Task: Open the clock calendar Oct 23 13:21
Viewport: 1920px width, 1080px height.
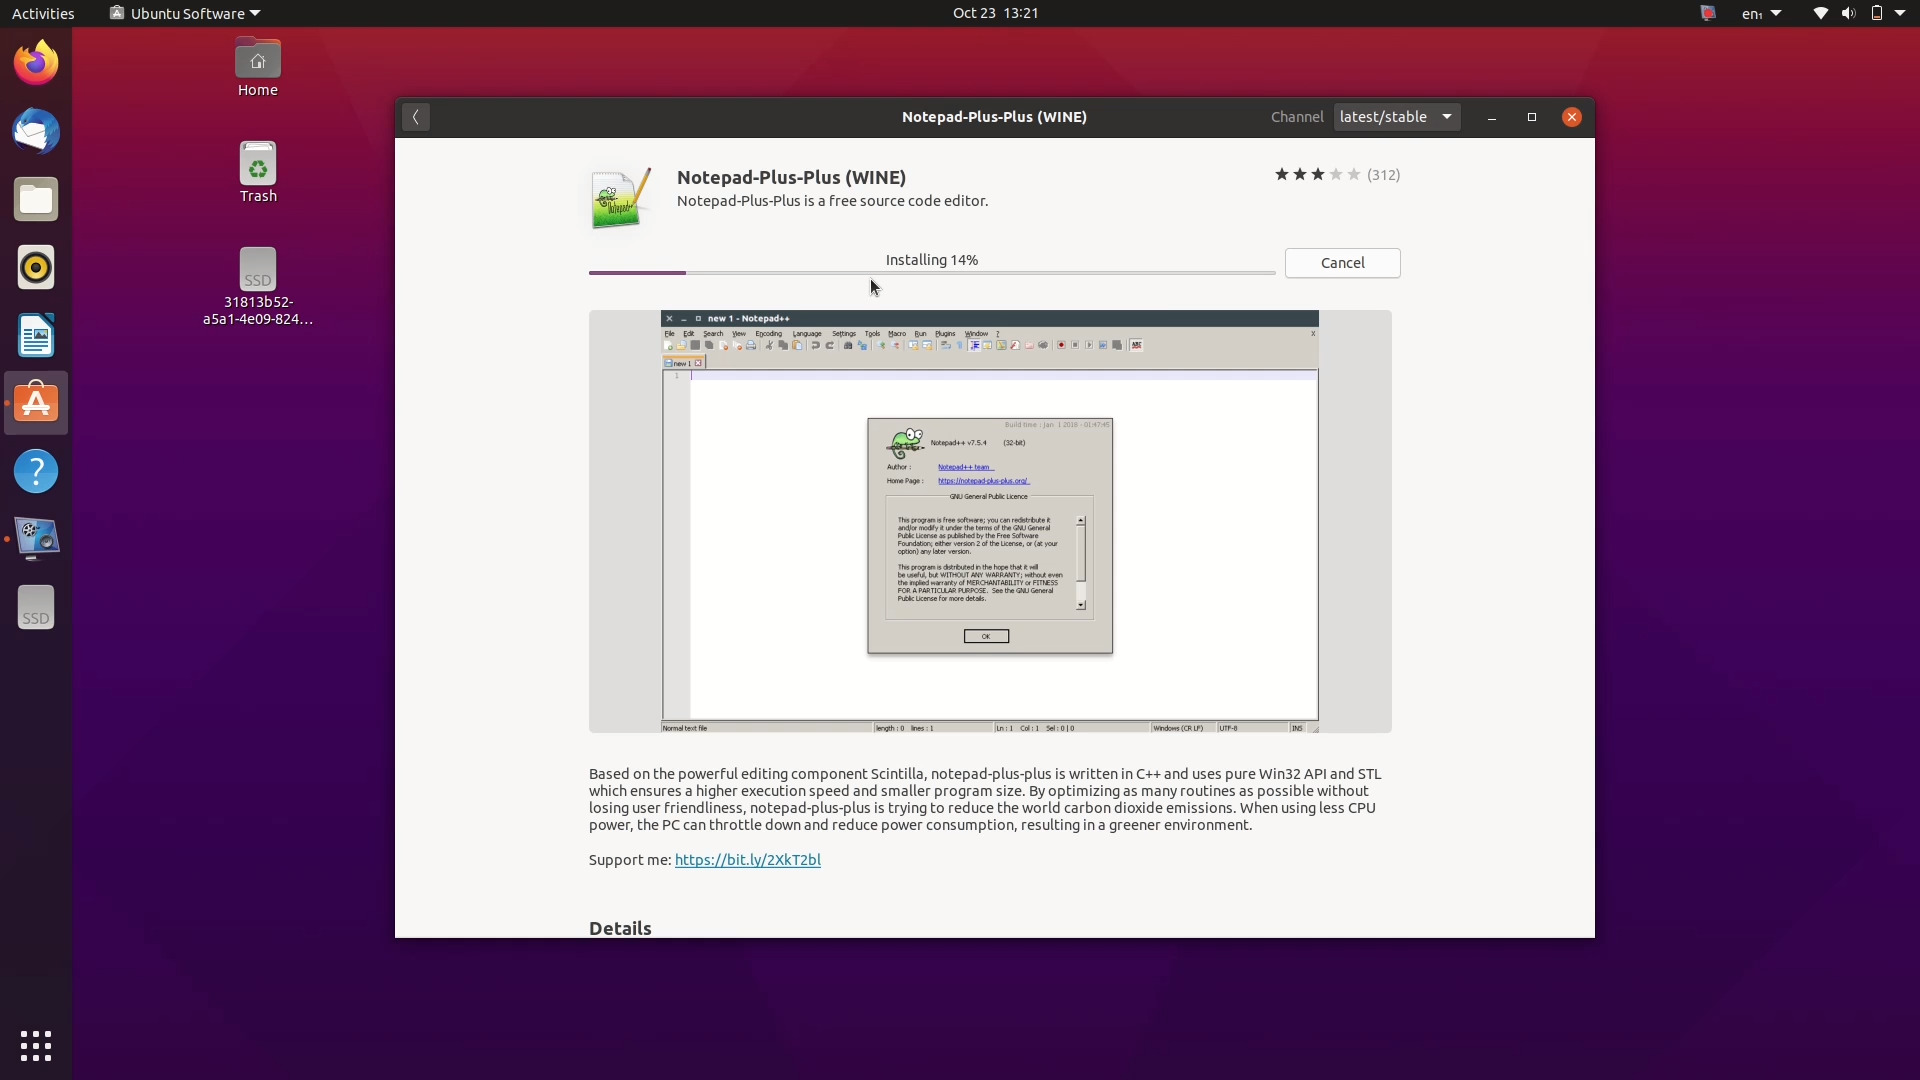Action: pyautogui.click(x=995, y=13)
